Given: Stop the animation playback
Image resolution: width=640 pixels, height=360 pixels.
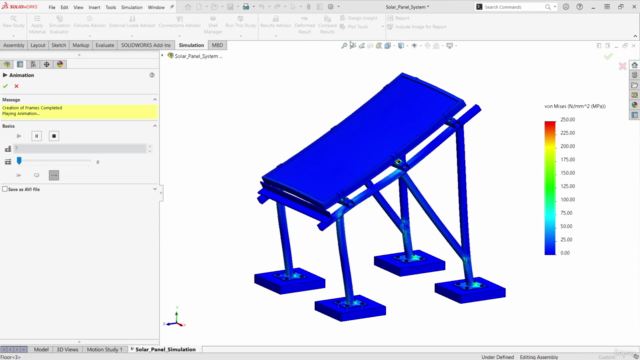Looking at the screenshot, I should 54,136.
